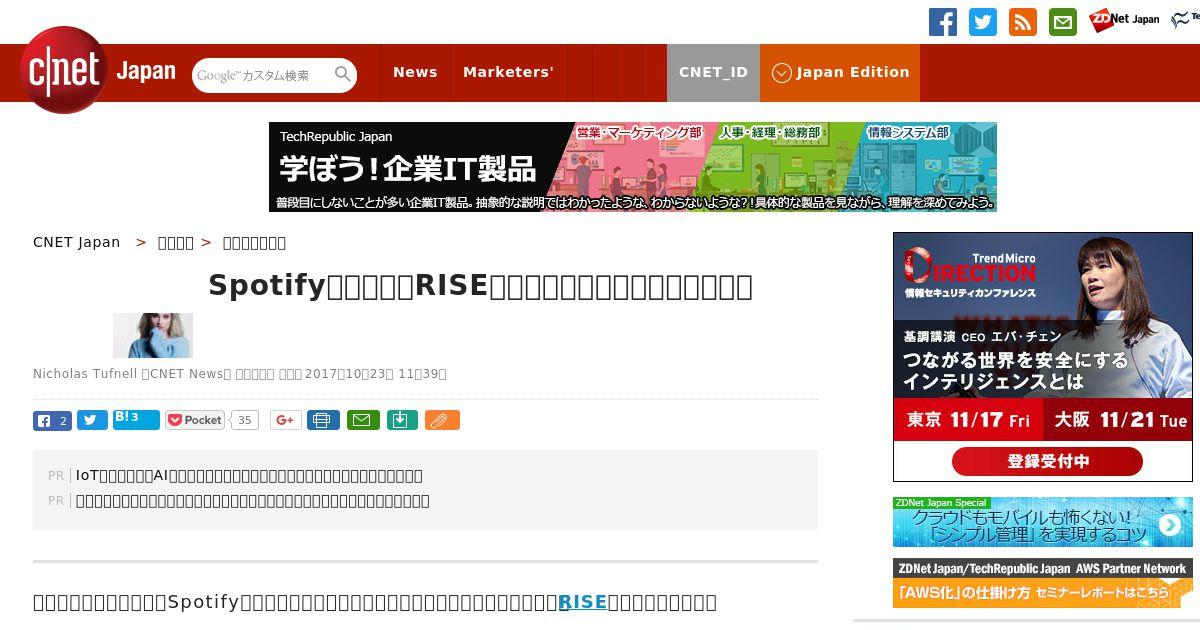This screenshot has height=630, width=1200.
Task: Follow the CNET Japan breadcrumb link
Action: pos(77,242)
